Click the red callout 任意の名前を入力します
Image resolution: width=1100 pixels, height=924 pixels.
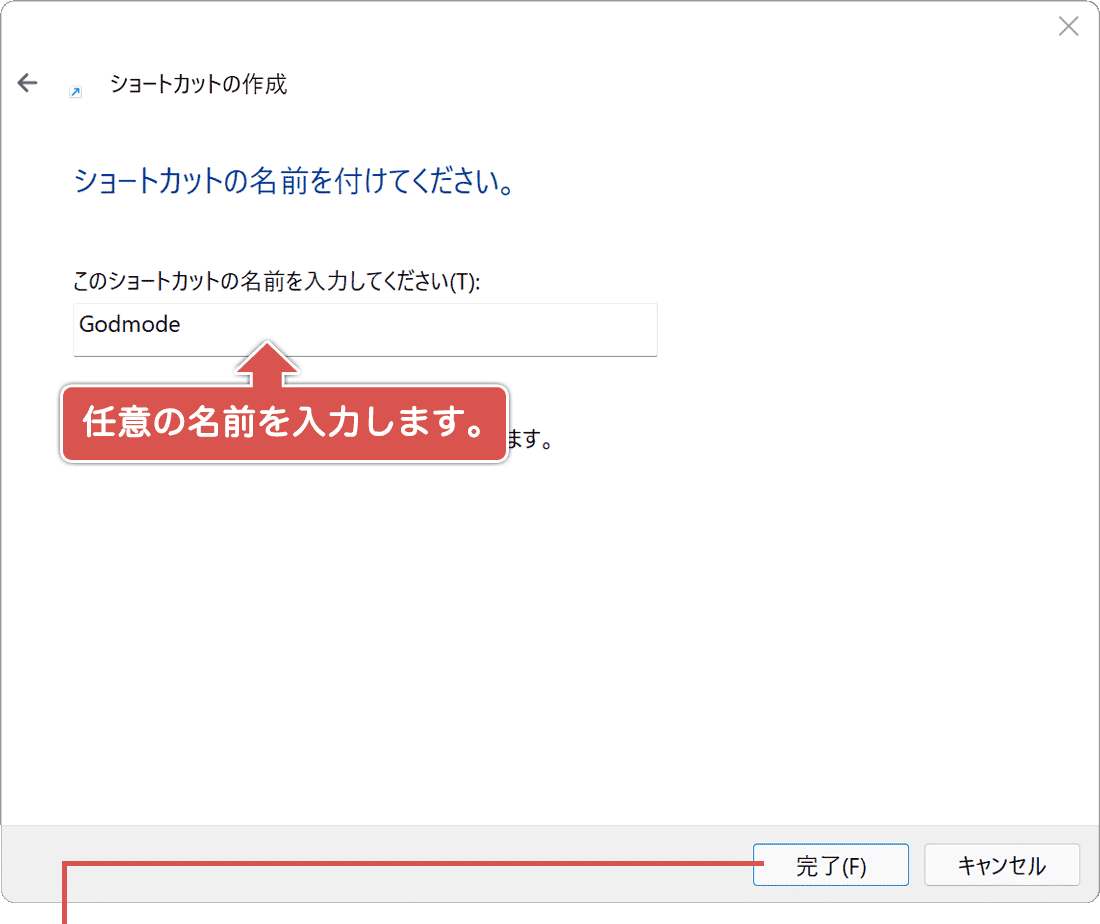pos(285,424)
